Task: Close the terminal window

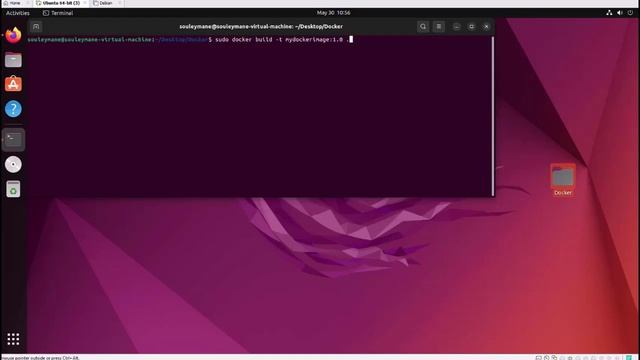Action: pyautogui.click(x=486, y=27)
